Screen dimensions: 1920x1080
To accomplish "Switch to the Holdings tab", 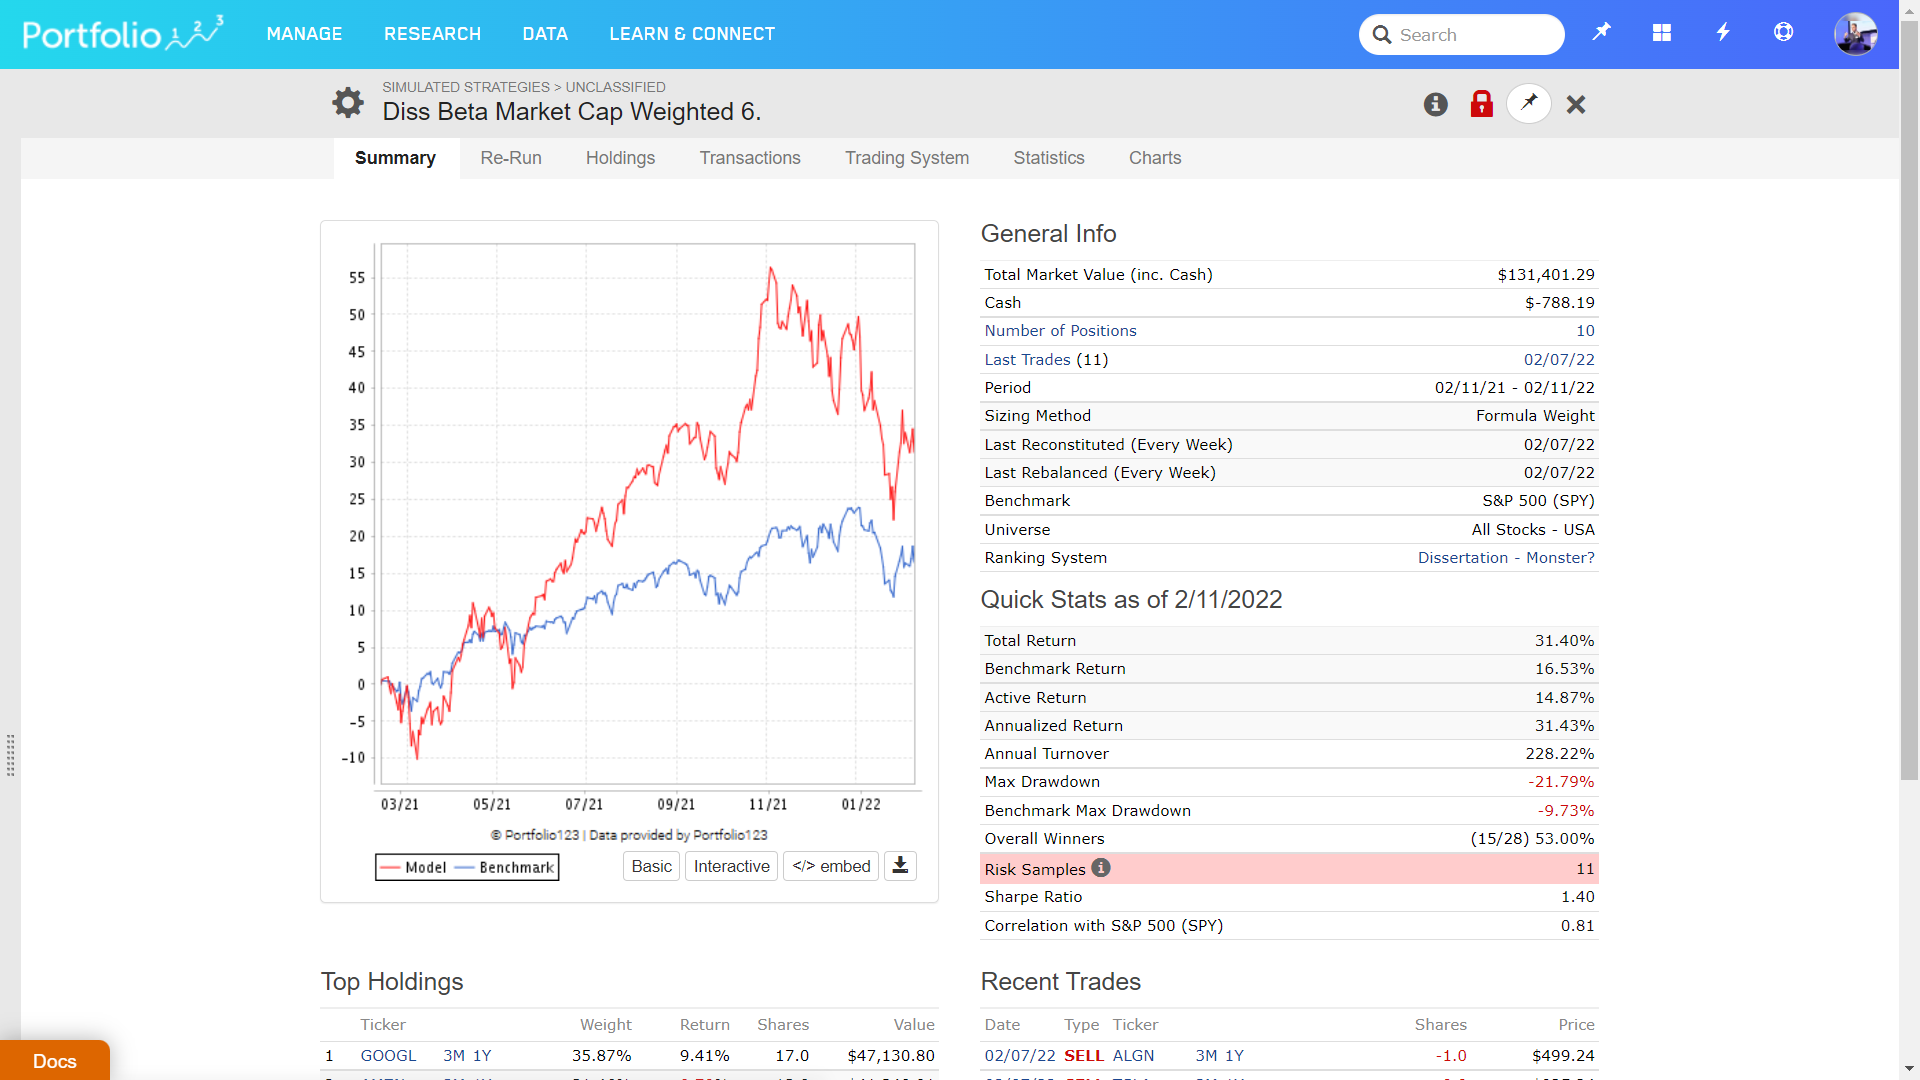I will tap(620, 158).
